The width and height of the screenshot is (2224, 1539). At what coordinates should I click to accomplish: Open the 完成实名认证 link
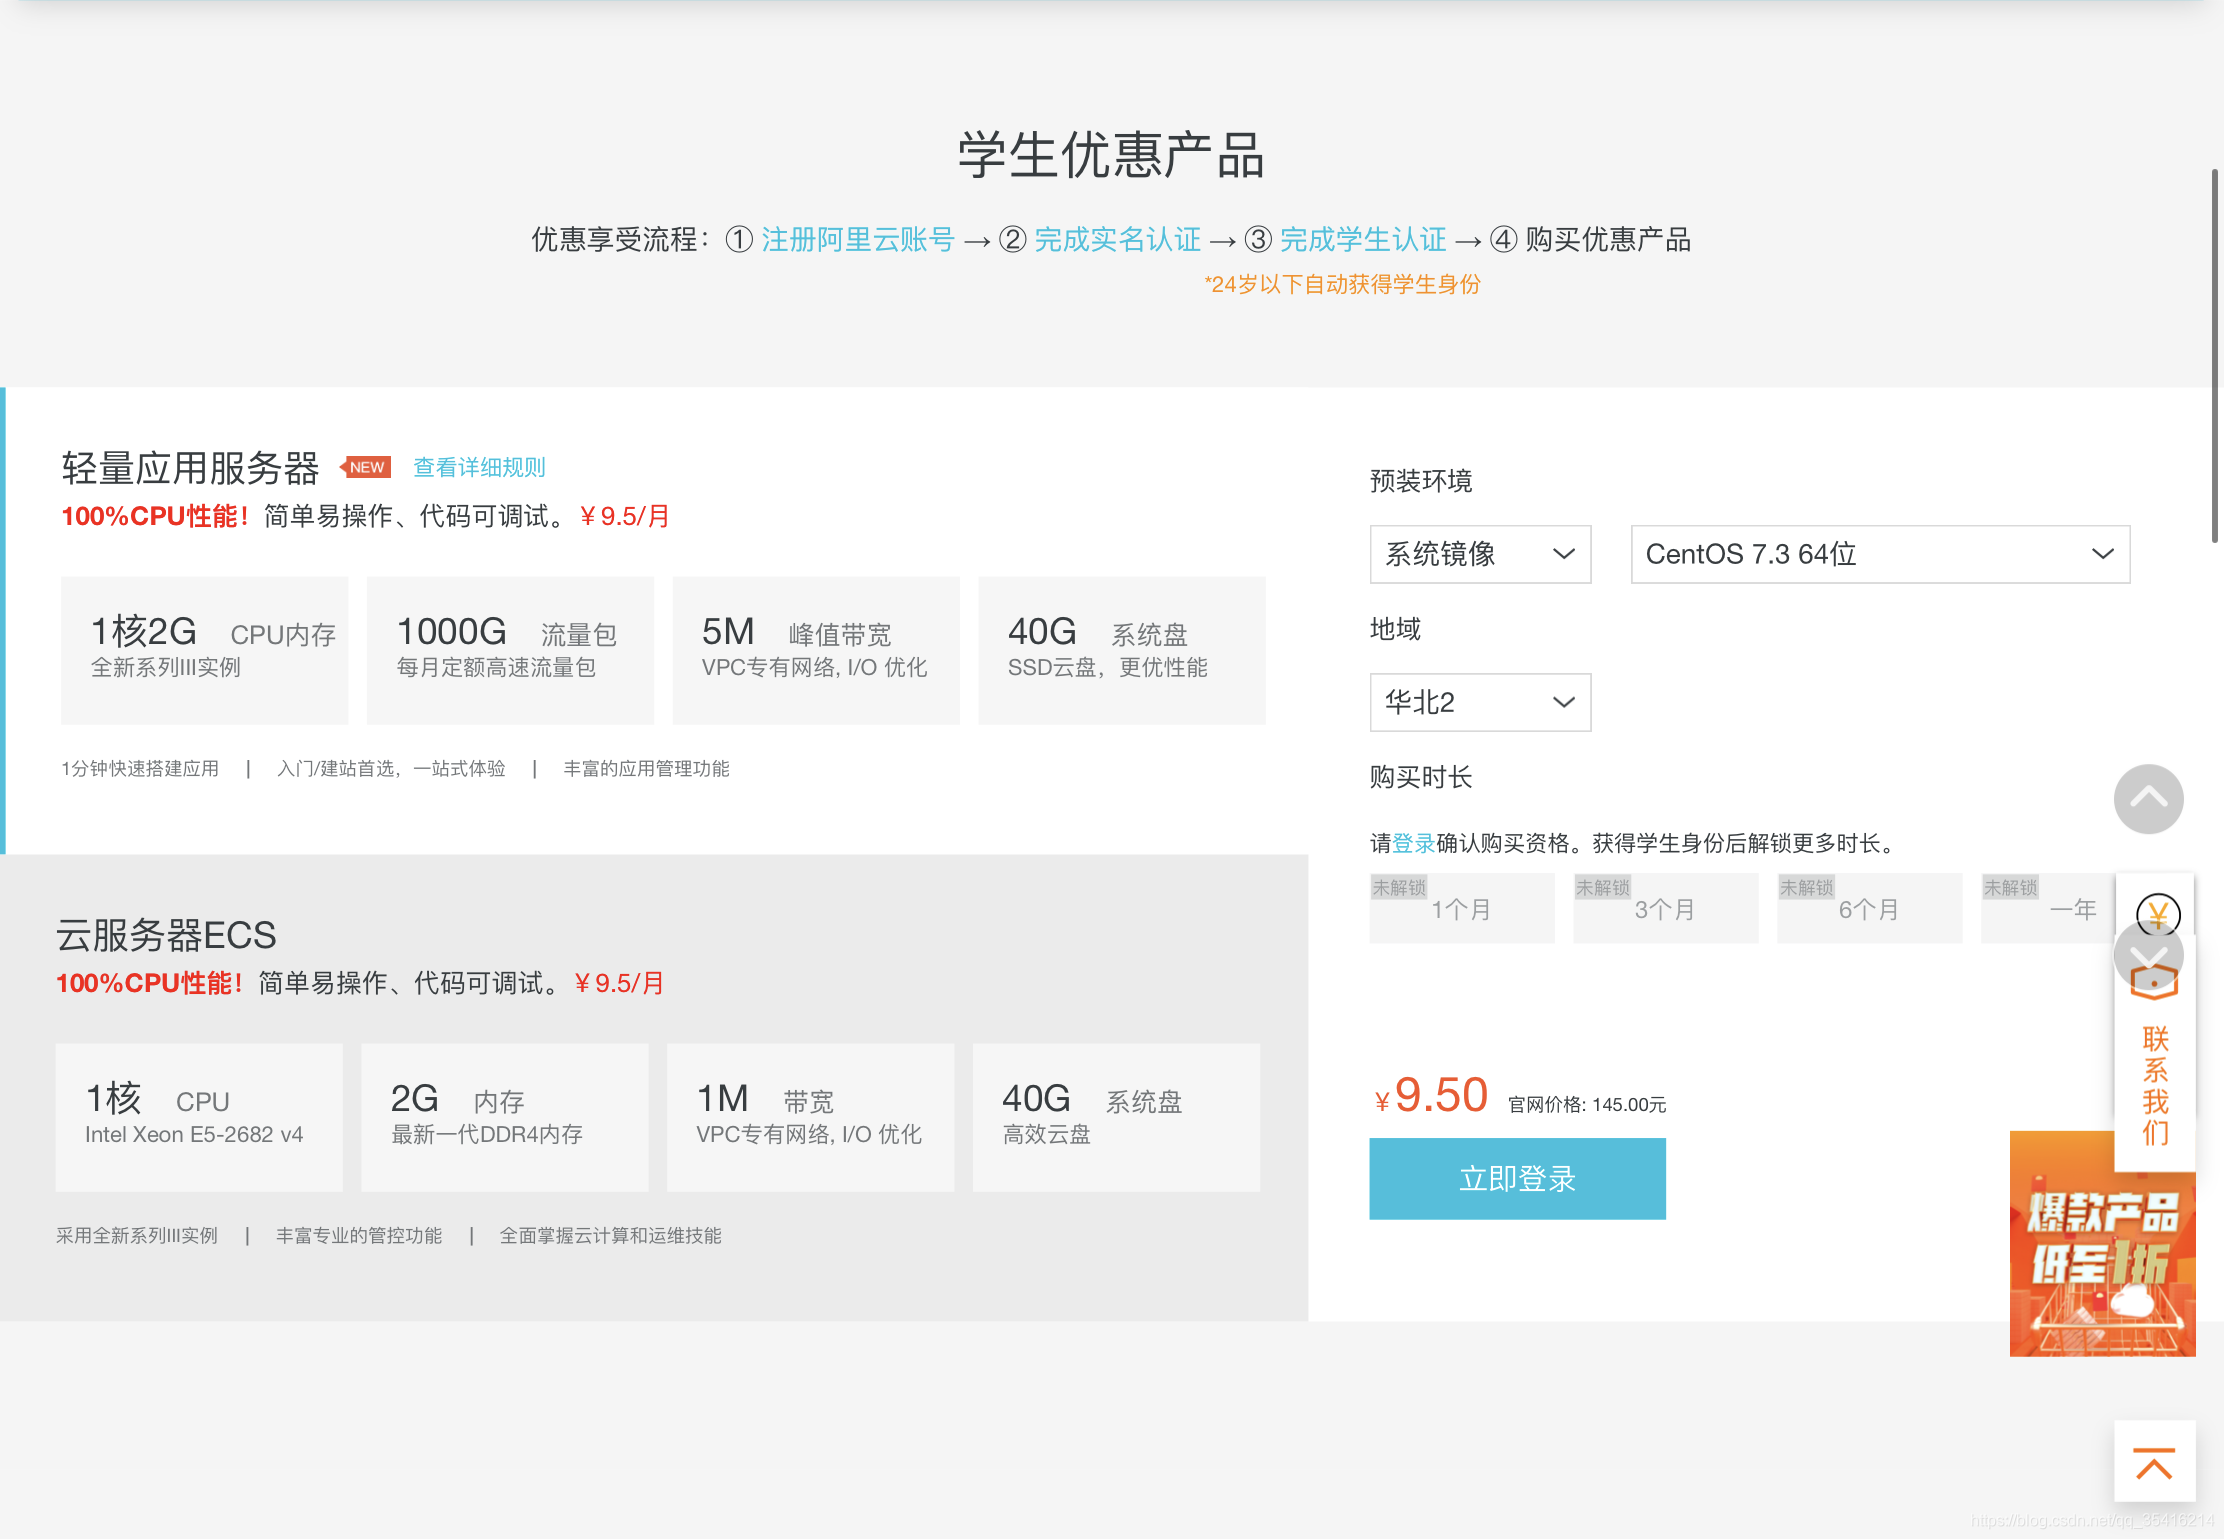click(1117, 240)
